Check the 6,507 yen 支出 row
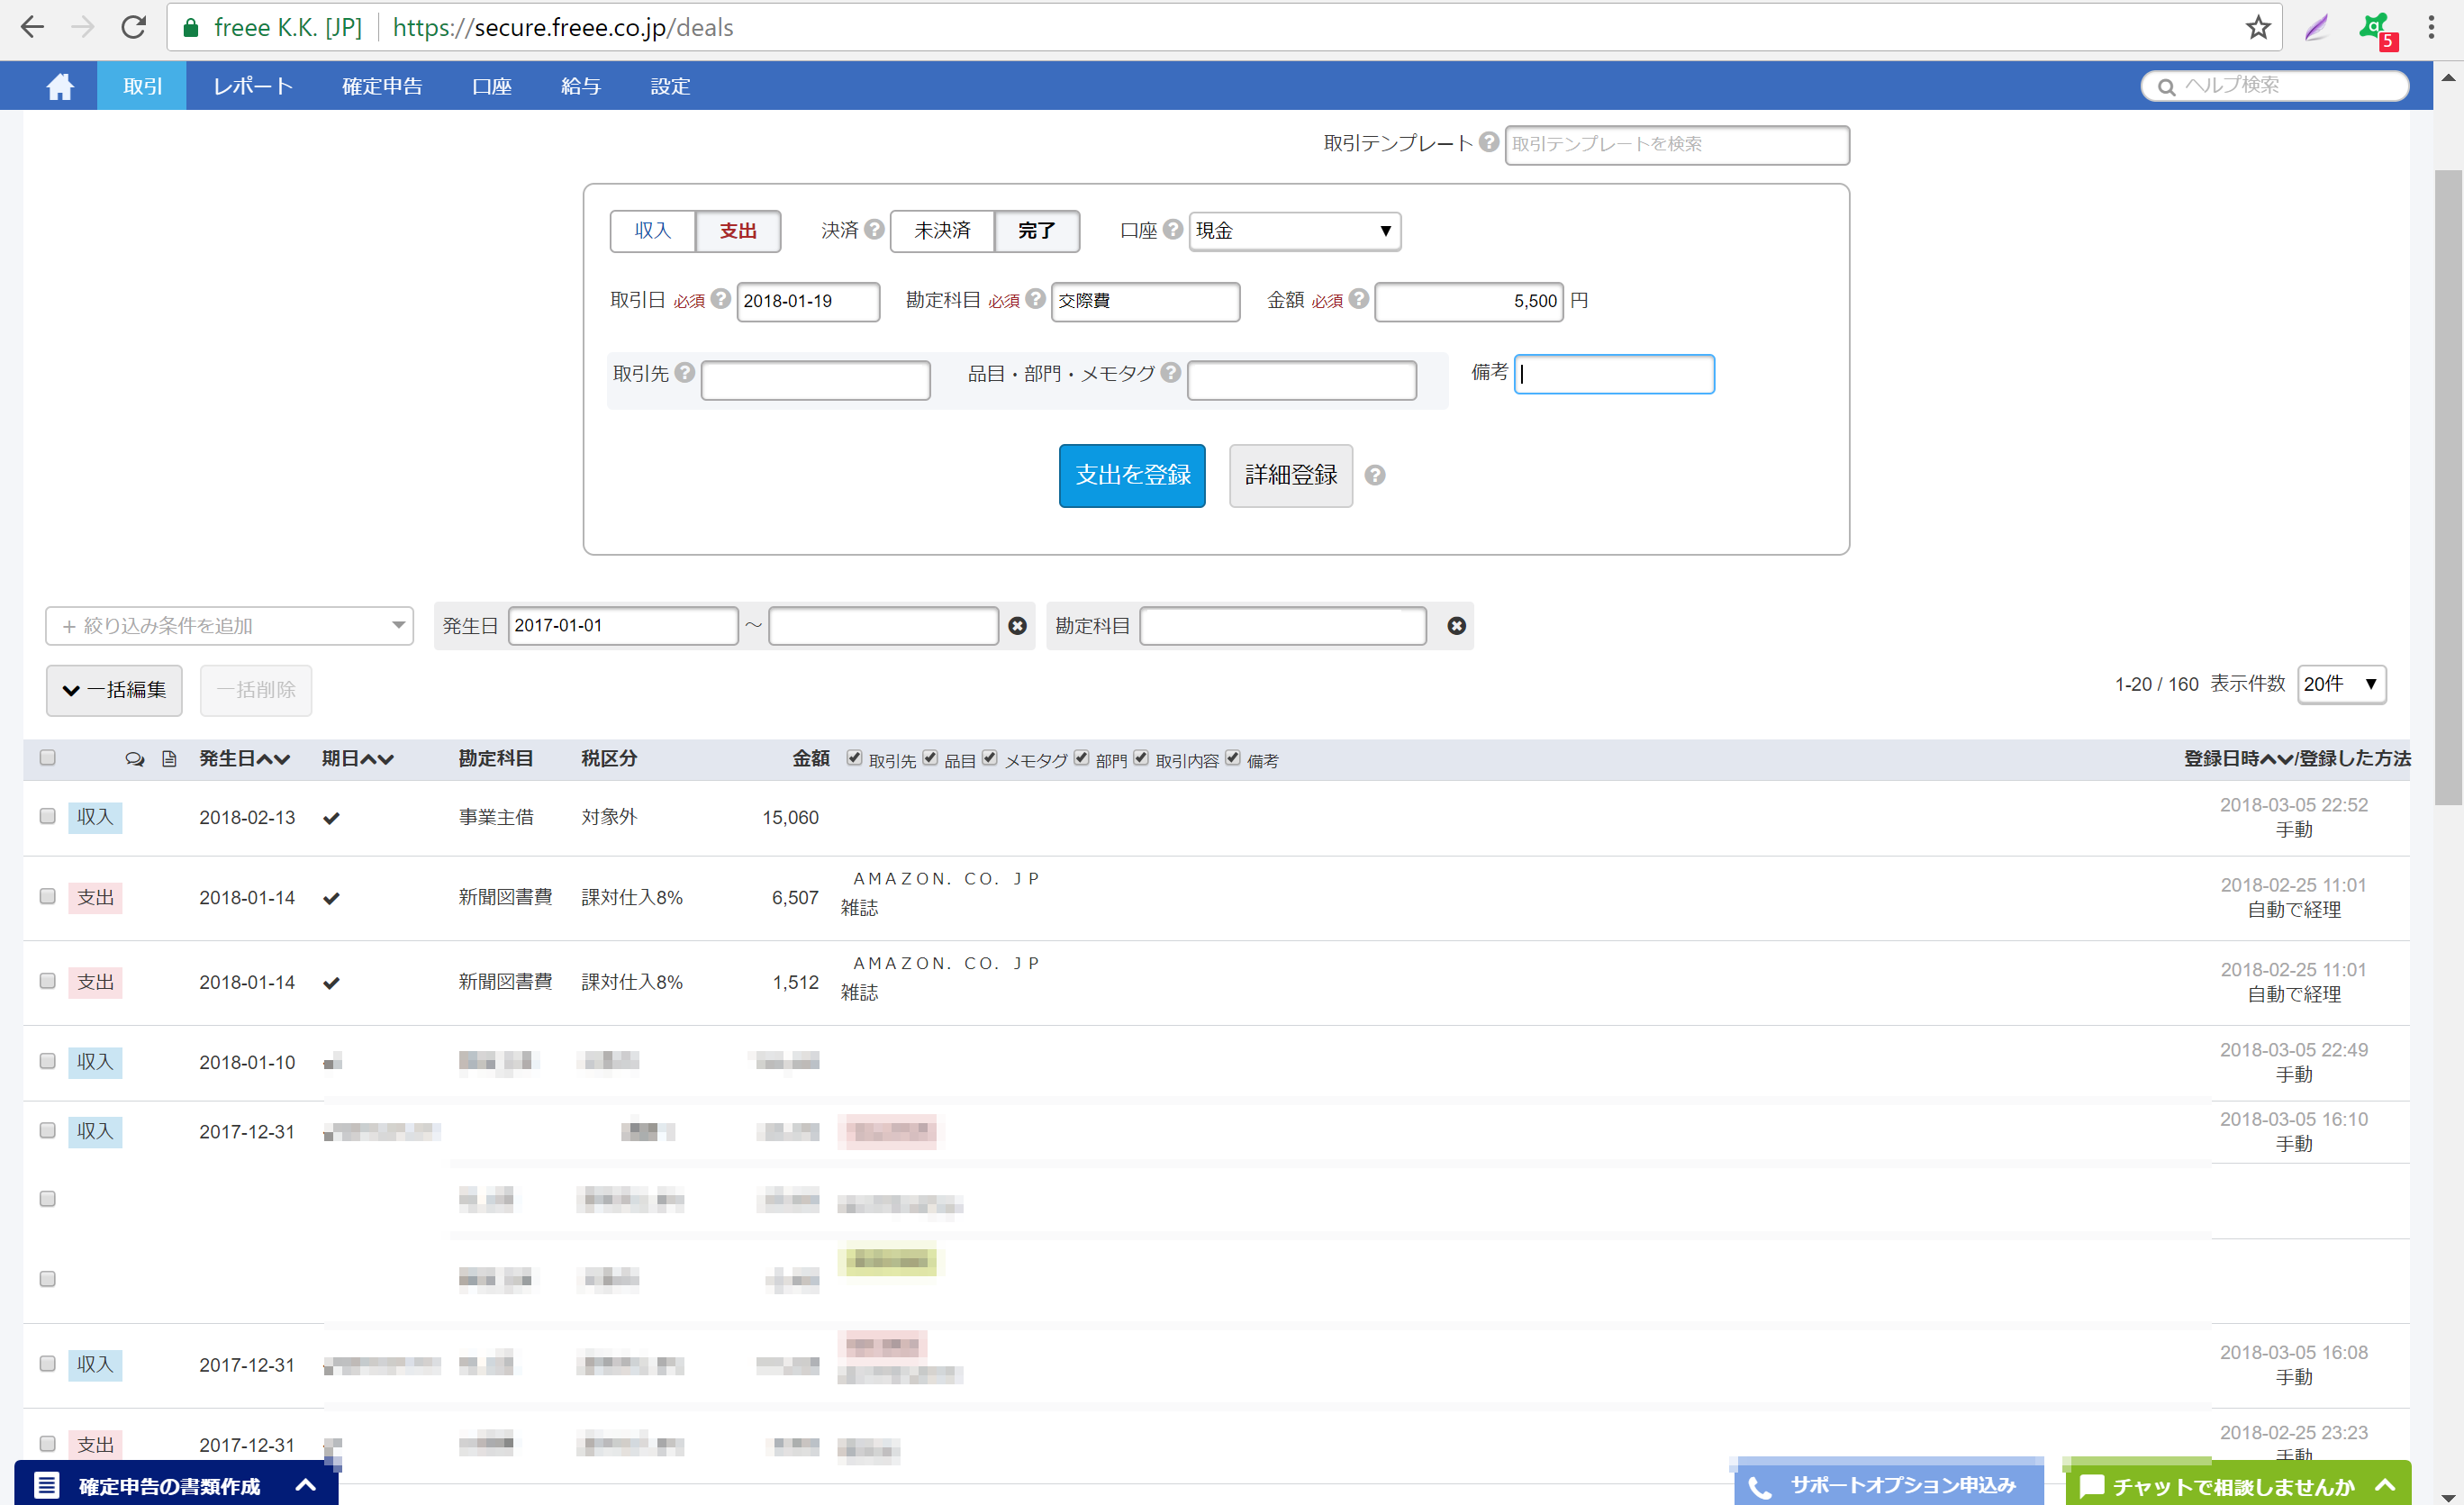2464x1505 pixels. (x=47, y=896)
